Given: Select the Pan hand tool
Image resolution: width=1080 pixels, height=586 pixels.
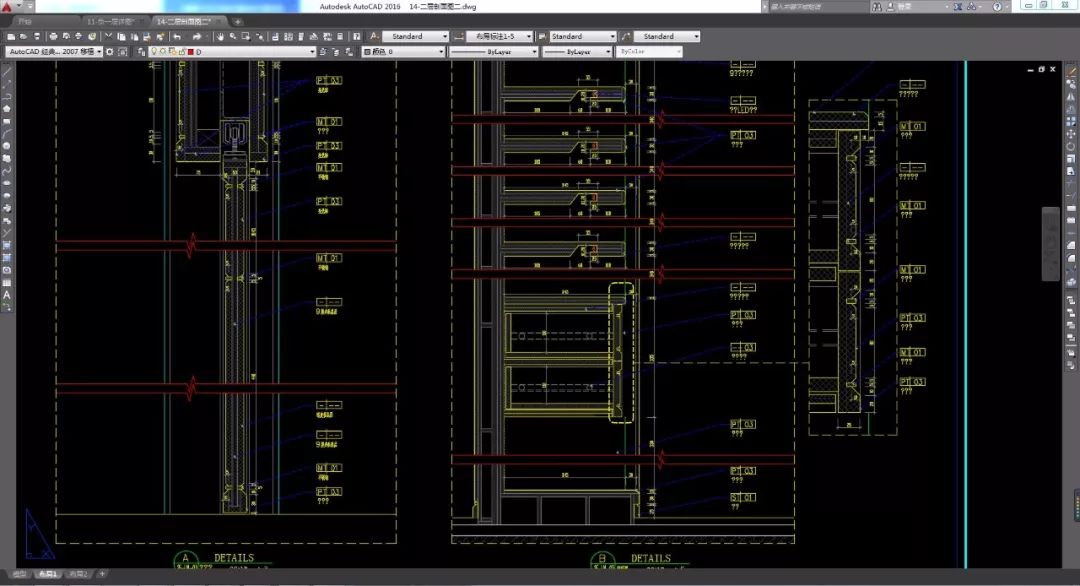Looking at the screenshot, I should pyautogui.click(x=222, y=37).
